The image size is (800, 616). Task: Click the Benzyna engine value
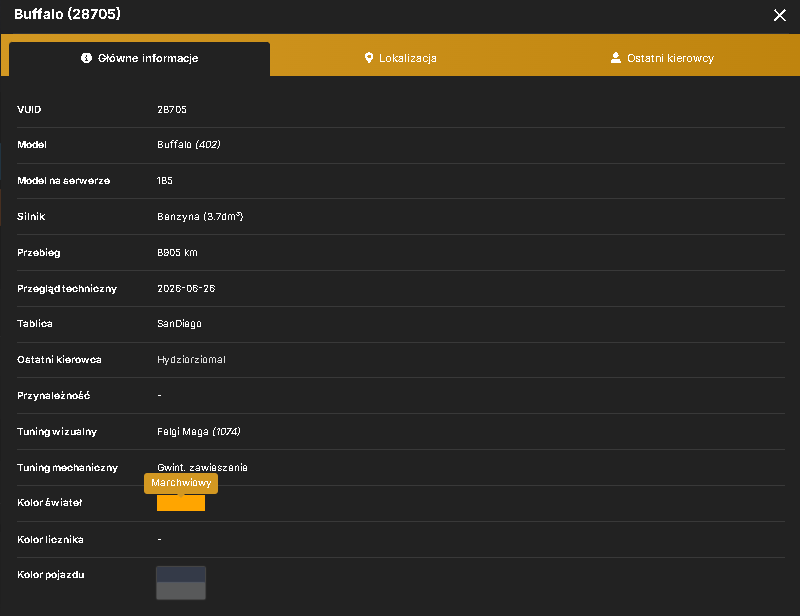coord(200,216)
